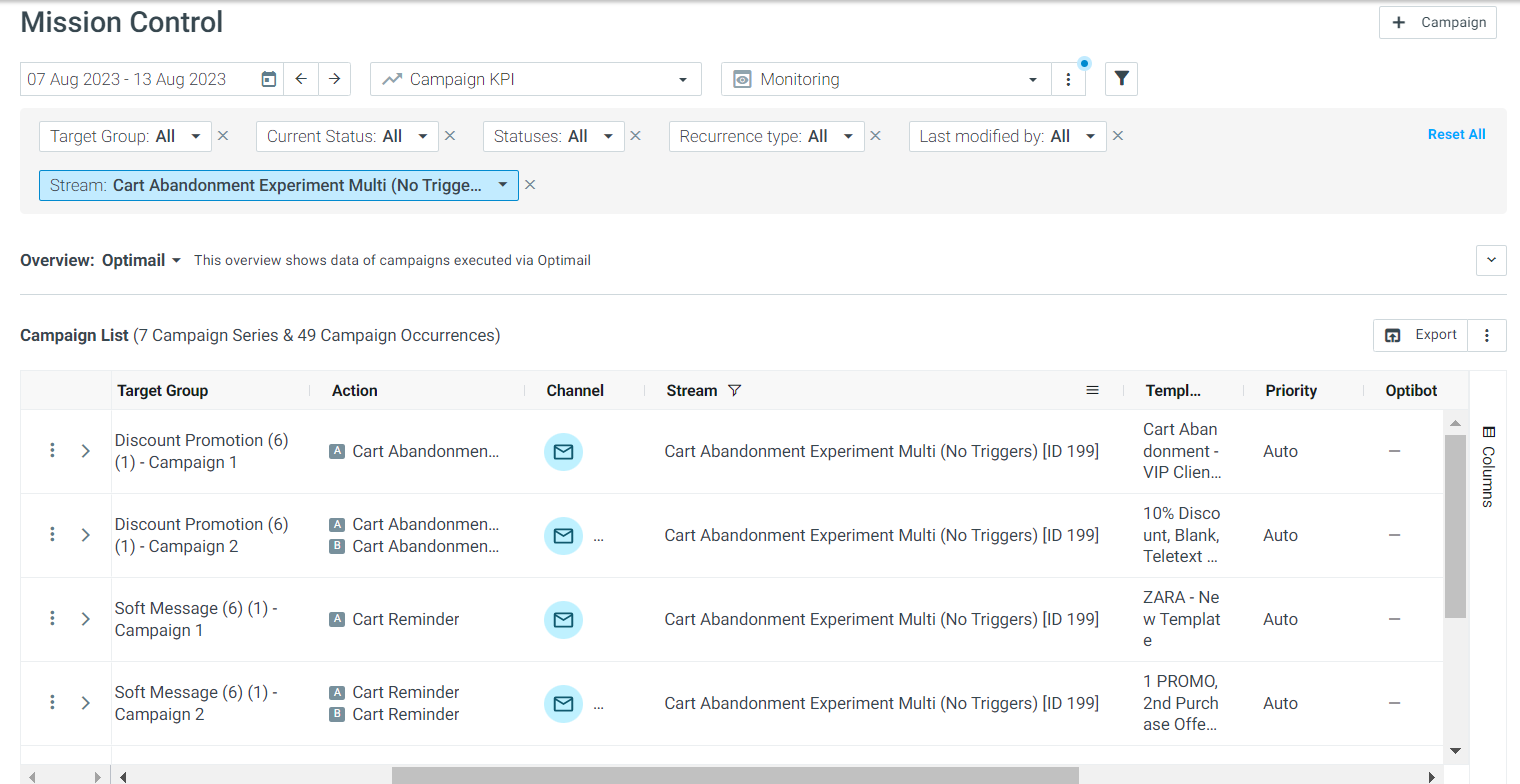The image size is (1520, 784).
Task: Open the Monitoring view dropdown
Action: click(886, 79)
